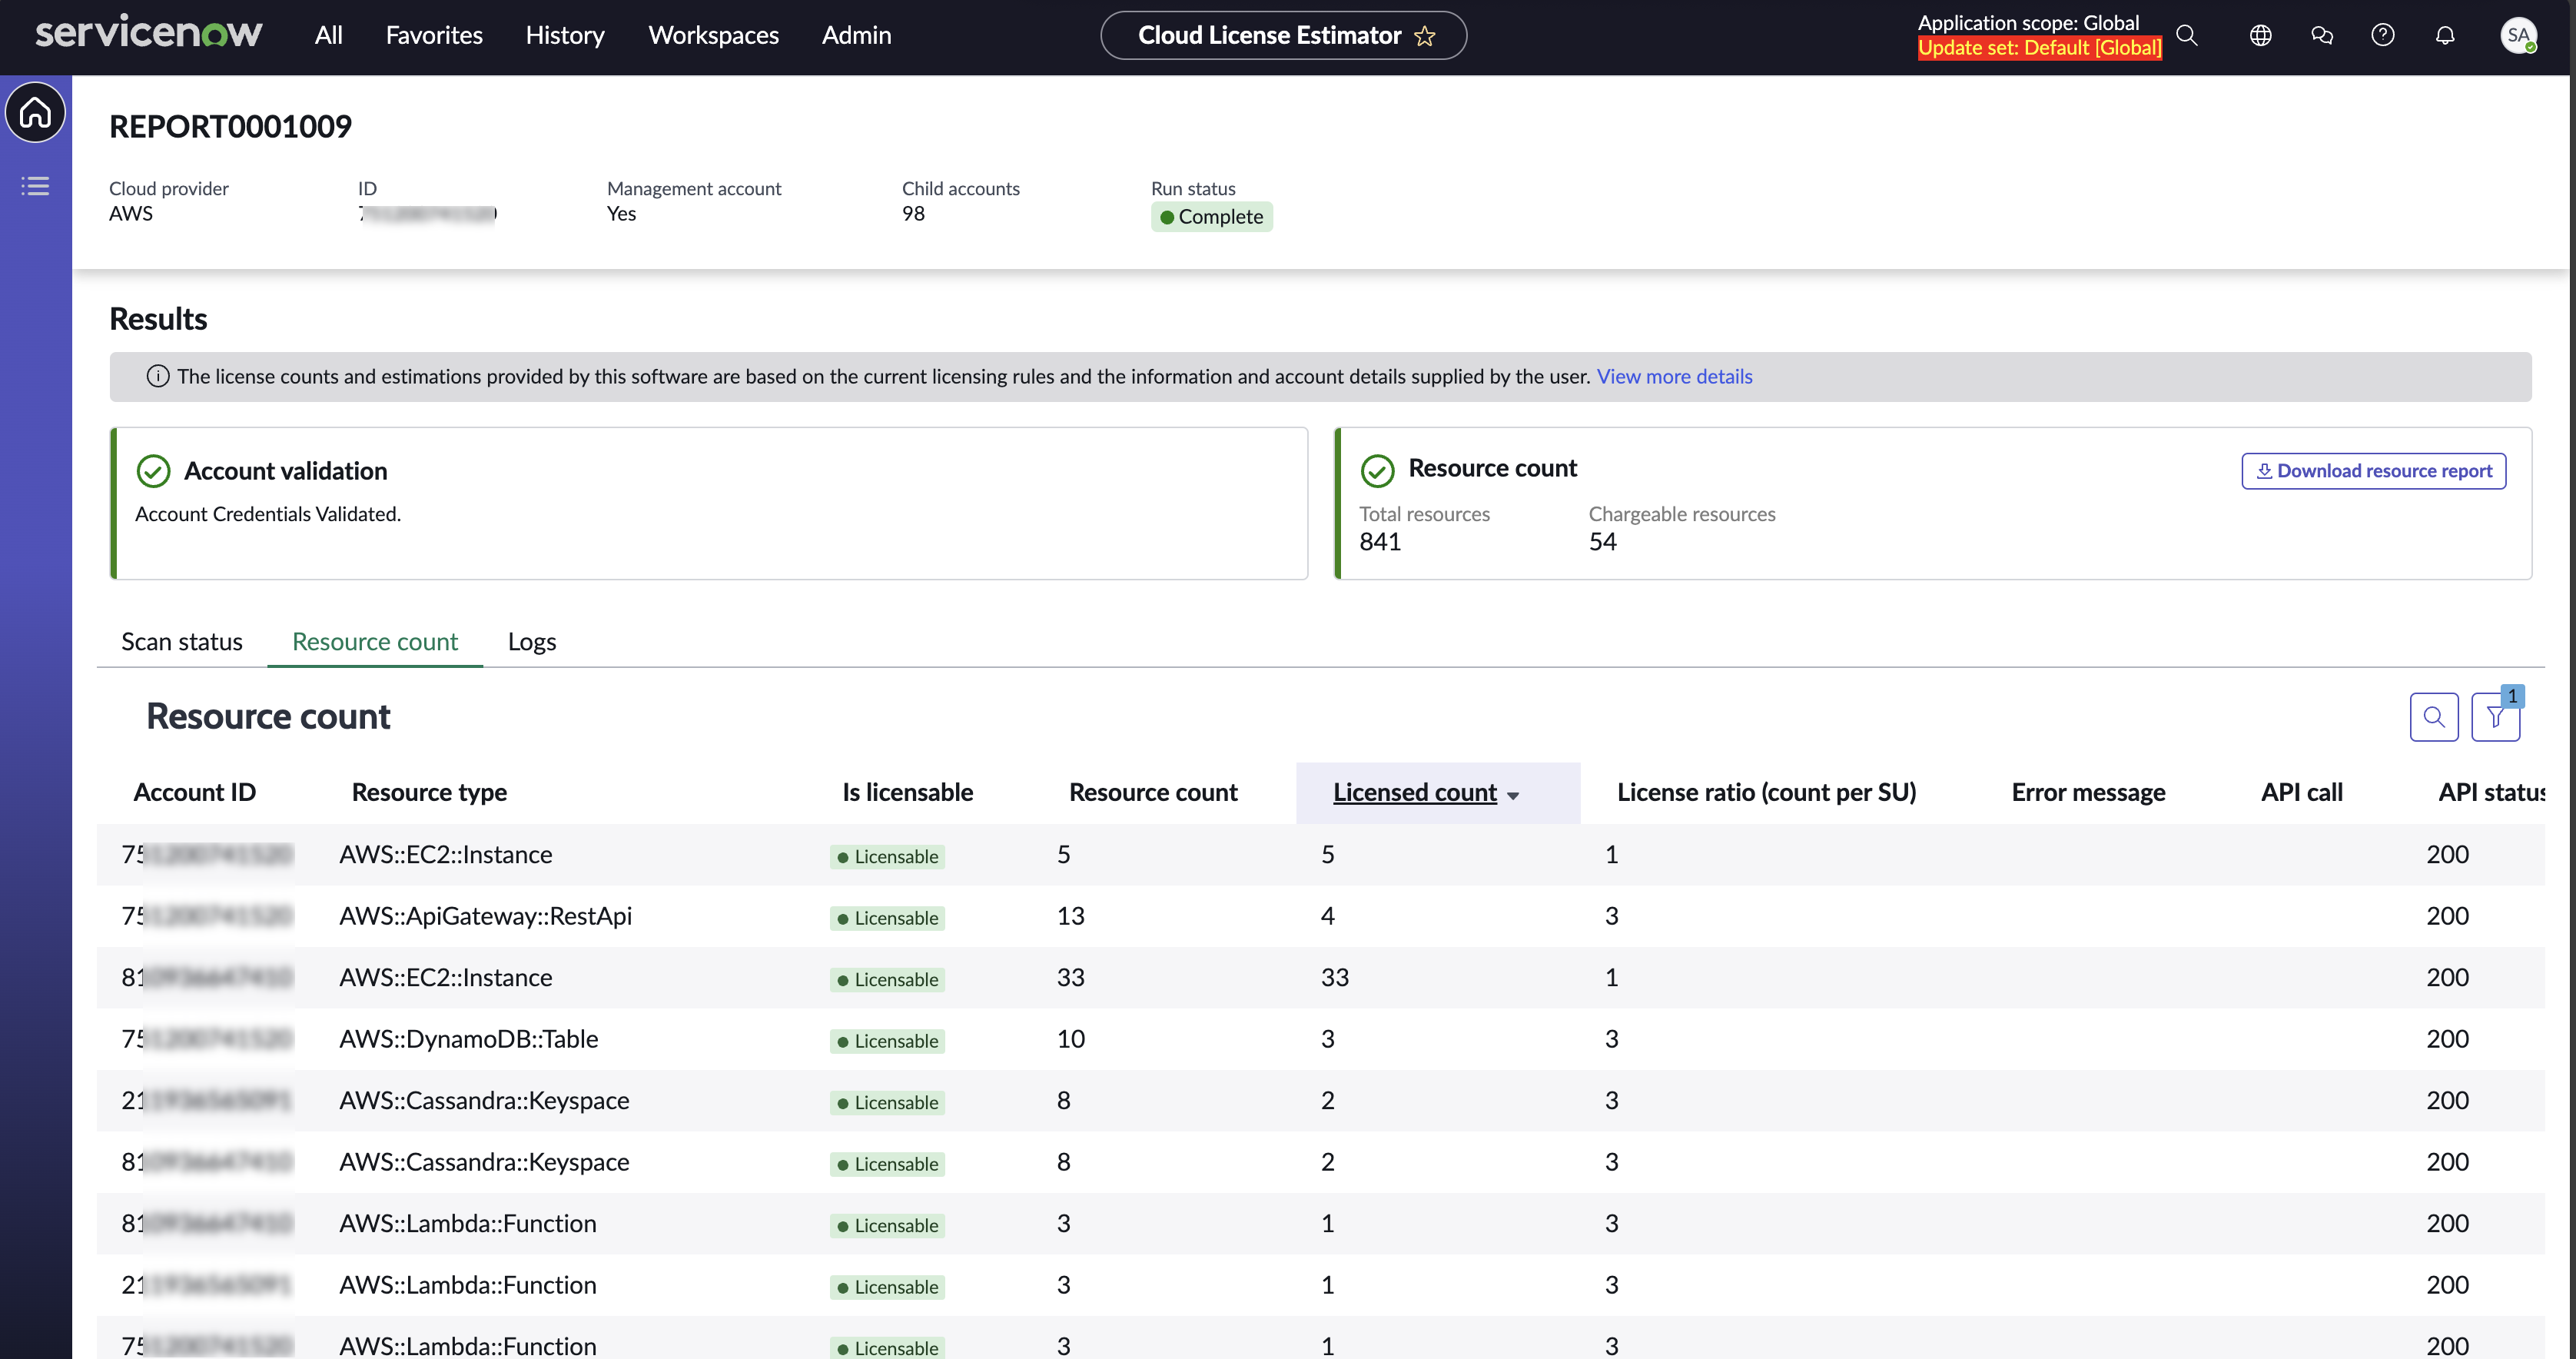Click the info icon in the disclaimer banner
This screenshot has height=1359, width=2576.
tap(158, 376)
